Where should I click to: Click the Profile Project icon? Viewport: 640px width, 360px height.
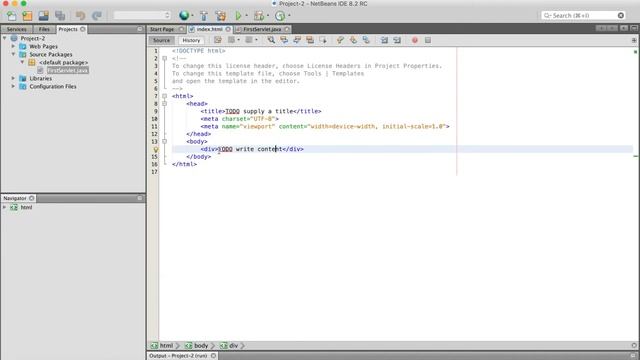[280, 16]
